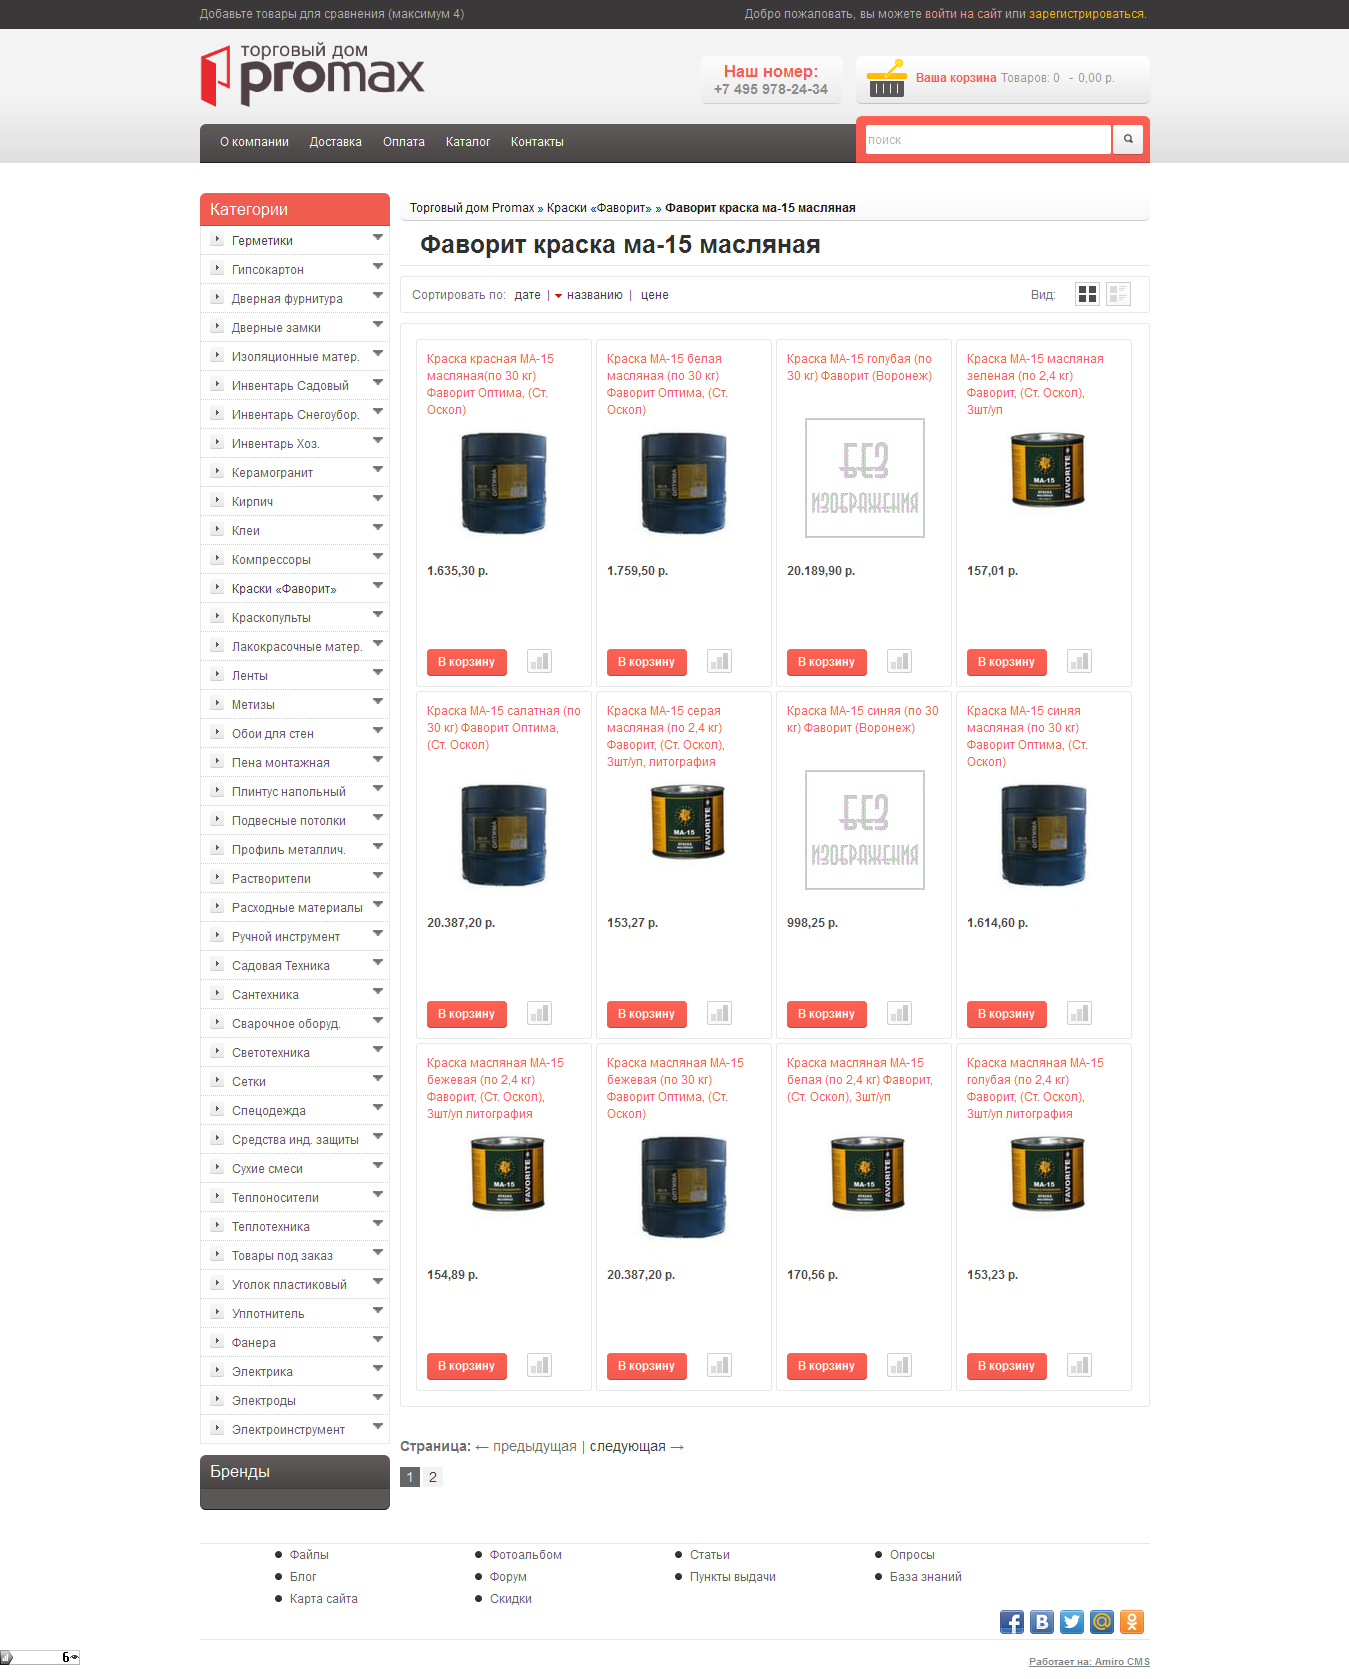1349x1679 pixels.
Task: Focus the поиск search field
Action: point(988,140)
